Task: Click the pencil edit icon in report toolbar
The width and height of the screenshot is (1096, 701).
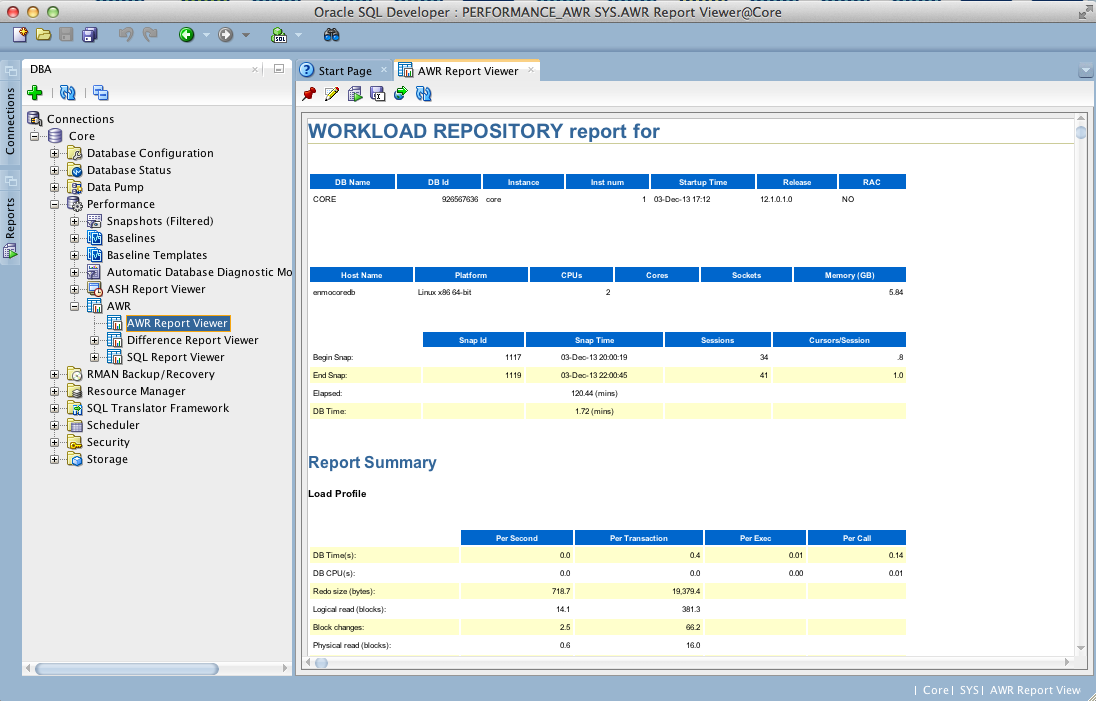Action: (332, 93)
